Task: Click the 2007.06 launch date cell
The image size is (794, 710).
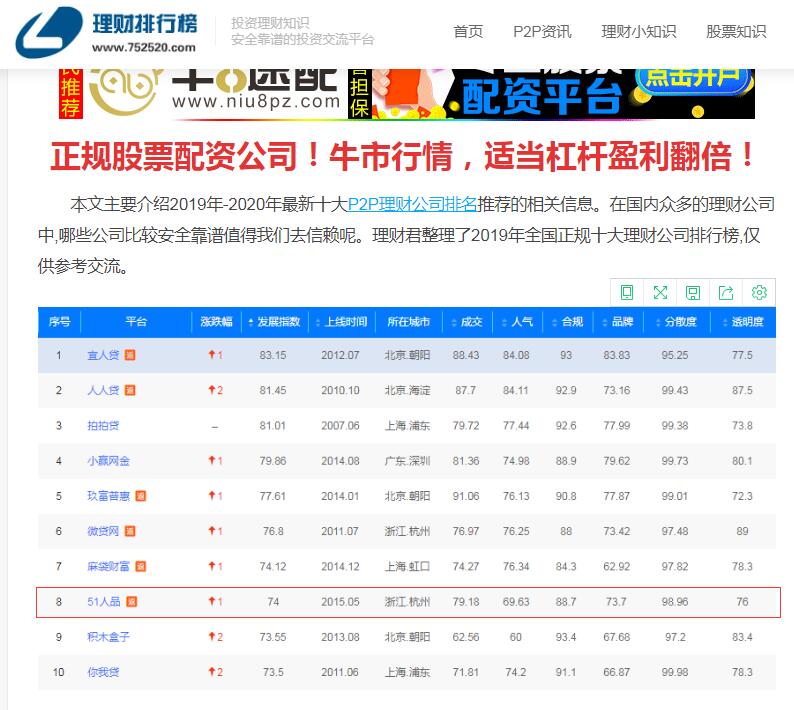Action: (x=340, y=425)
